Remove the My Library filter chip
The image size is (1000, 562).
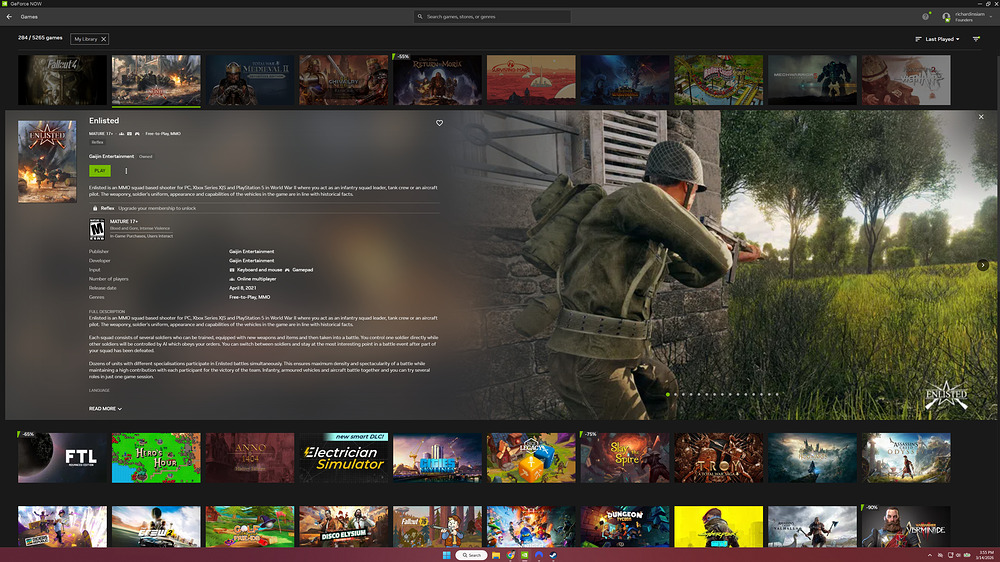point(104,39)
